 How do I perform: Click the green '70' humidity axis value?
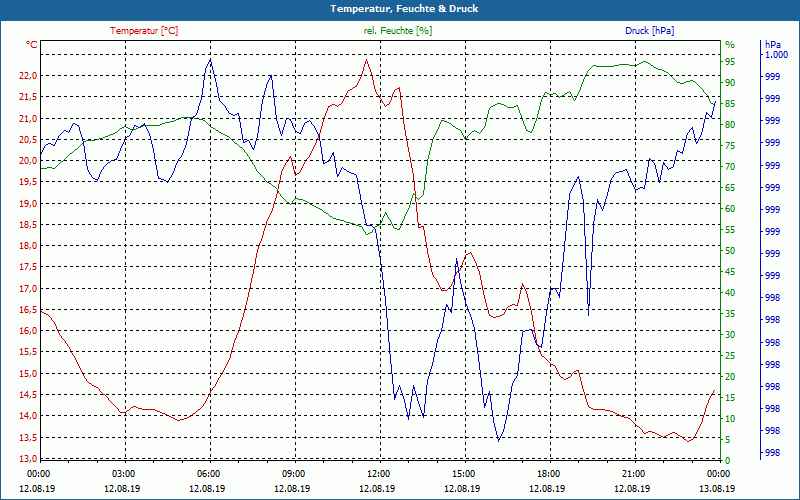[x=730, y=167]
